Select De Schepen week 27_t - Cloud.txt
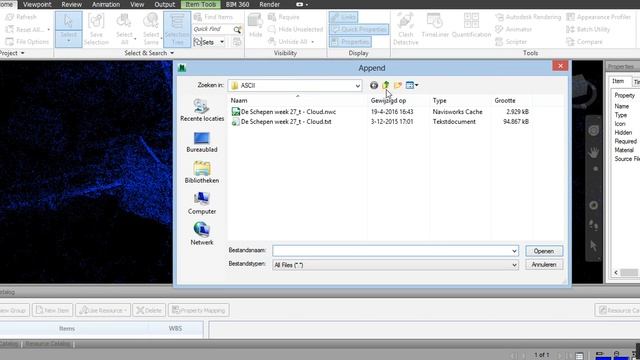640x360 pixels. pos(281,122)
